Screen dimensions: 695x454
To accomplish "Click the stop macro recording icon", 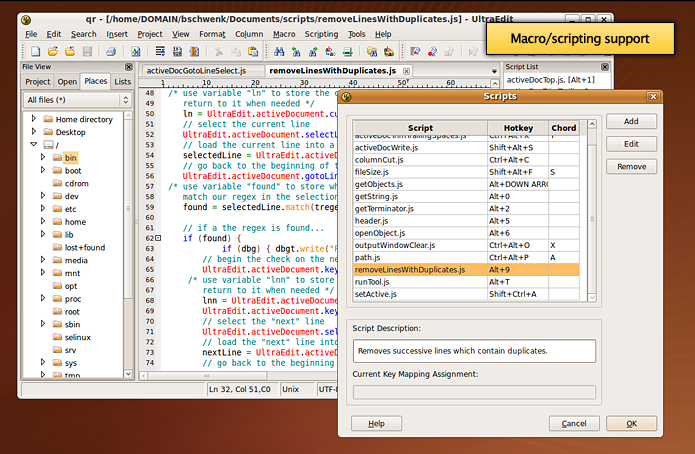I will [432, 52].
